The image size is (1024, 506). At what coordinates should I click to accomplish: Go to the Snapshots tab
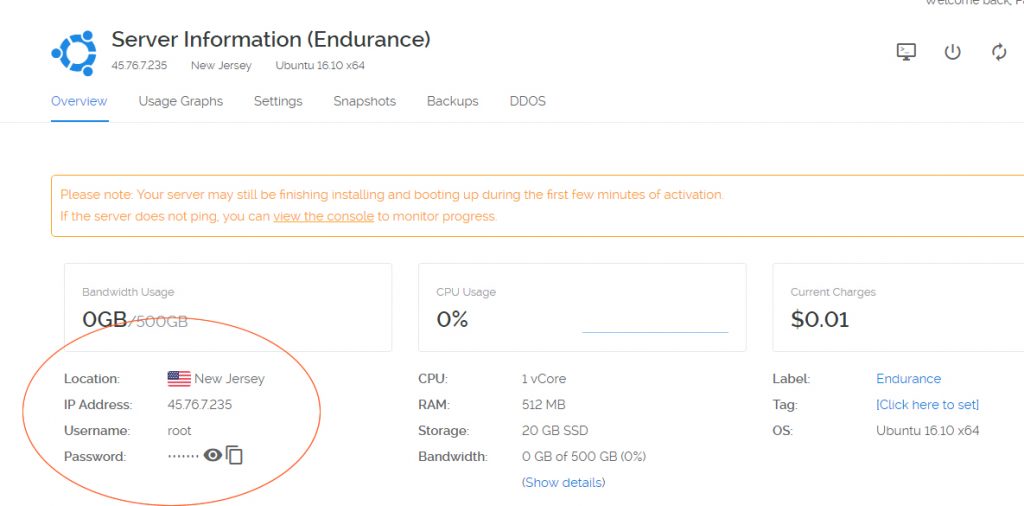364,101
